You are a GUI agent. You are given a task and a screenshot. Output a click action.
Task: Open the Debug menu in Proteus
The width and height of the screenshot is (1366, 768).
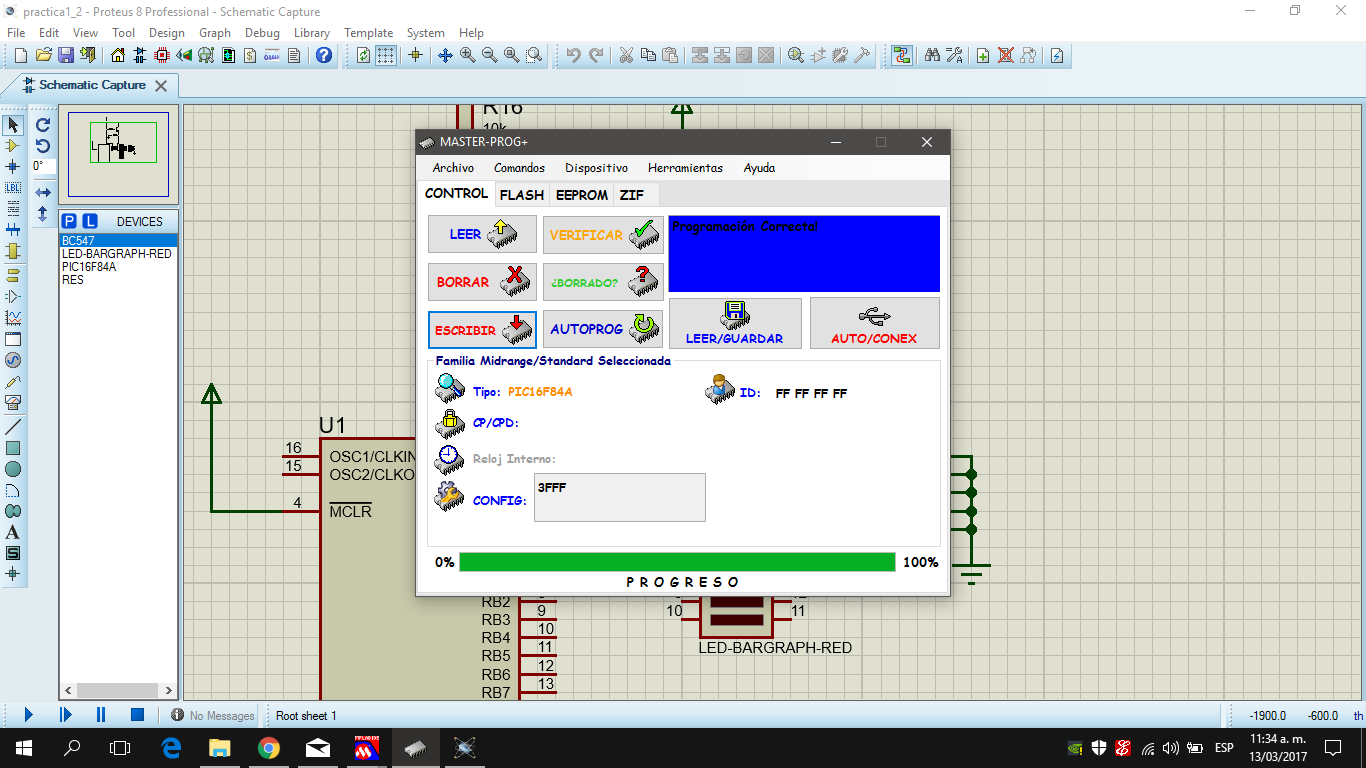coord(262,32)
